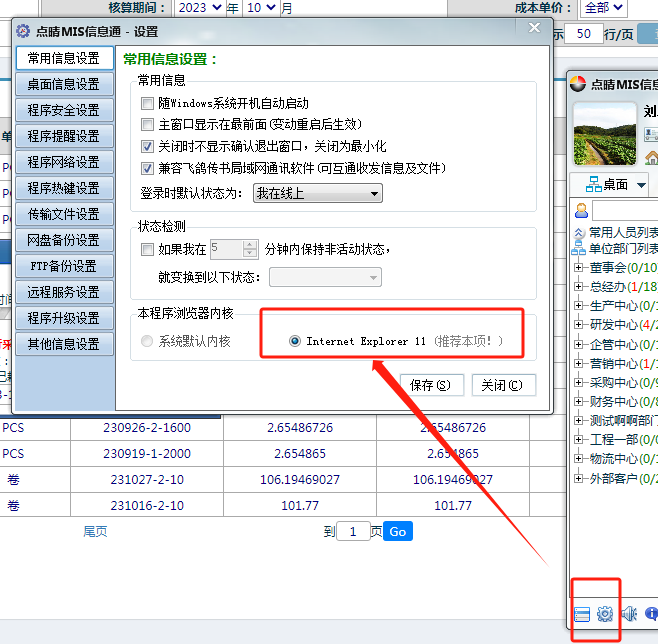This screenshot has height=644, width=658.
Task: Click the main menu list icon
Action: (582, 614)
